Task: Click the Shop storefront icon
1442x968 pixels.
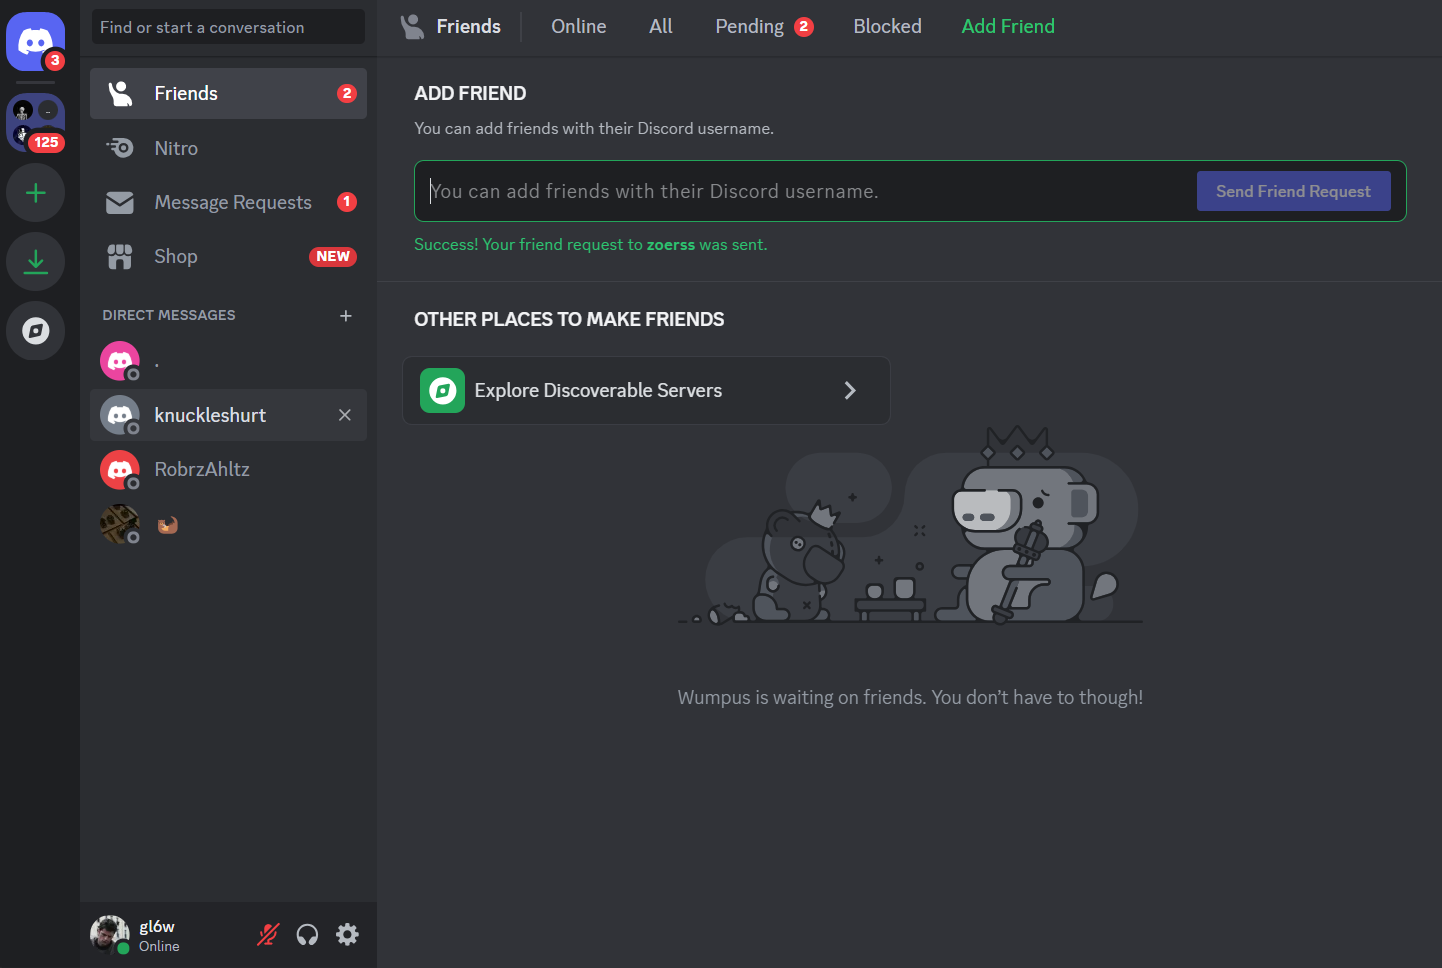Action: point(120,257)
